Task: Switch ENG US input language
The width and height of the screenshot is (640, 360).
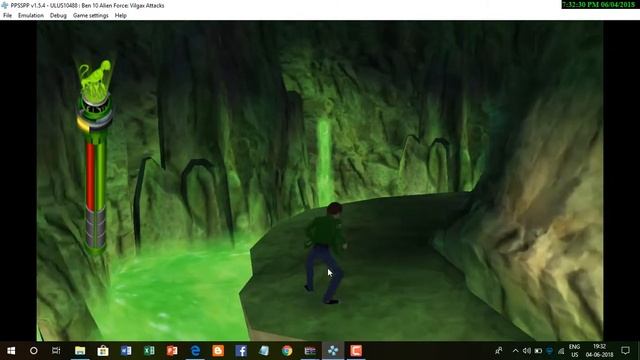Action: click(574, 351)
